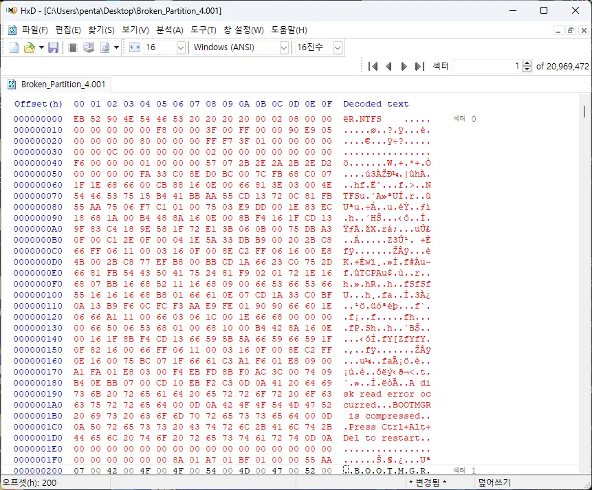Screen dimensions: 592x490
Task: Open main memory with the chip icon
Action: tap(72, 48)
